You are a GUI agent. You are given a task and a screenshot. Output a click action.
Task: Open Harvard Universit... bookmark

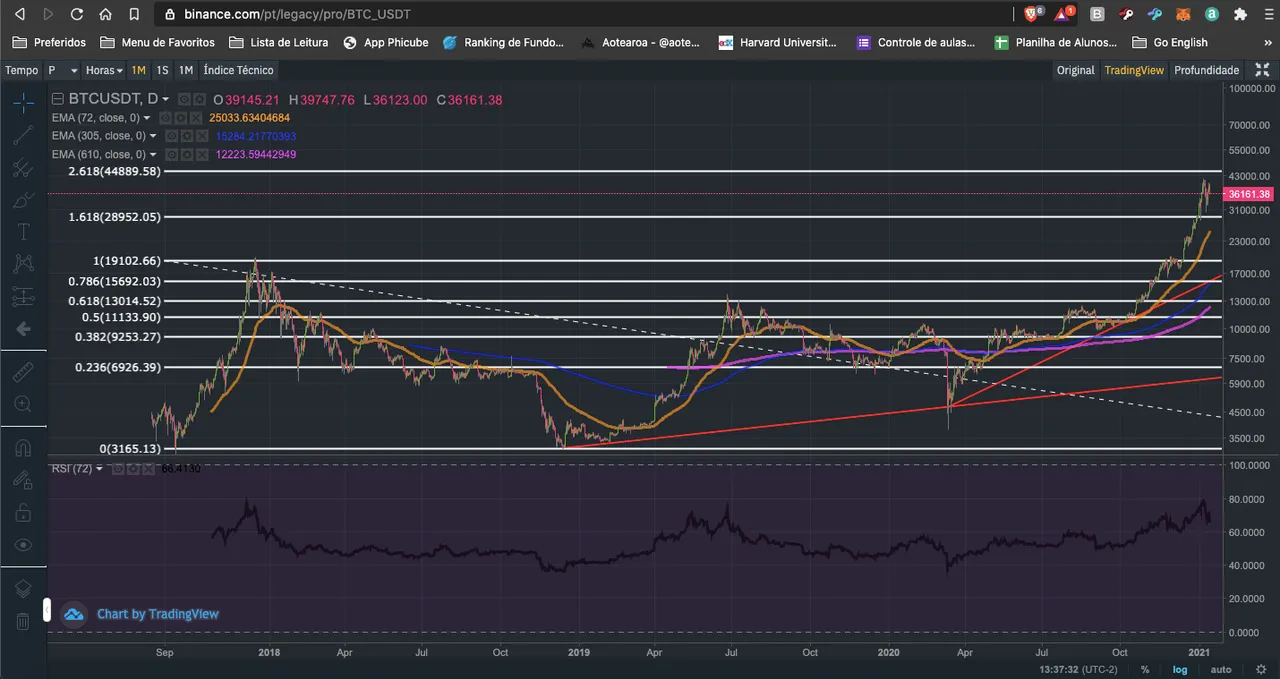777,42
